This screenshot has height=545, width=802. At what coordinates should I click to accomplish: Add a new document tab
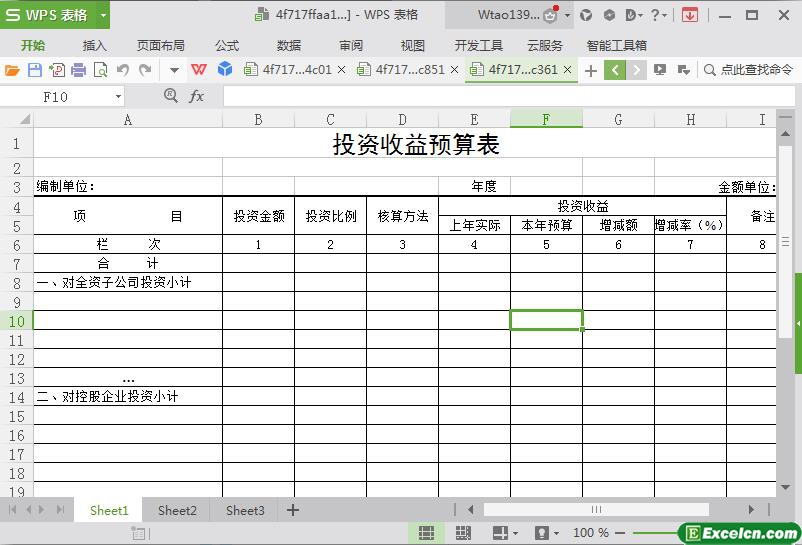pyautogui.click(x=591, y=71)
